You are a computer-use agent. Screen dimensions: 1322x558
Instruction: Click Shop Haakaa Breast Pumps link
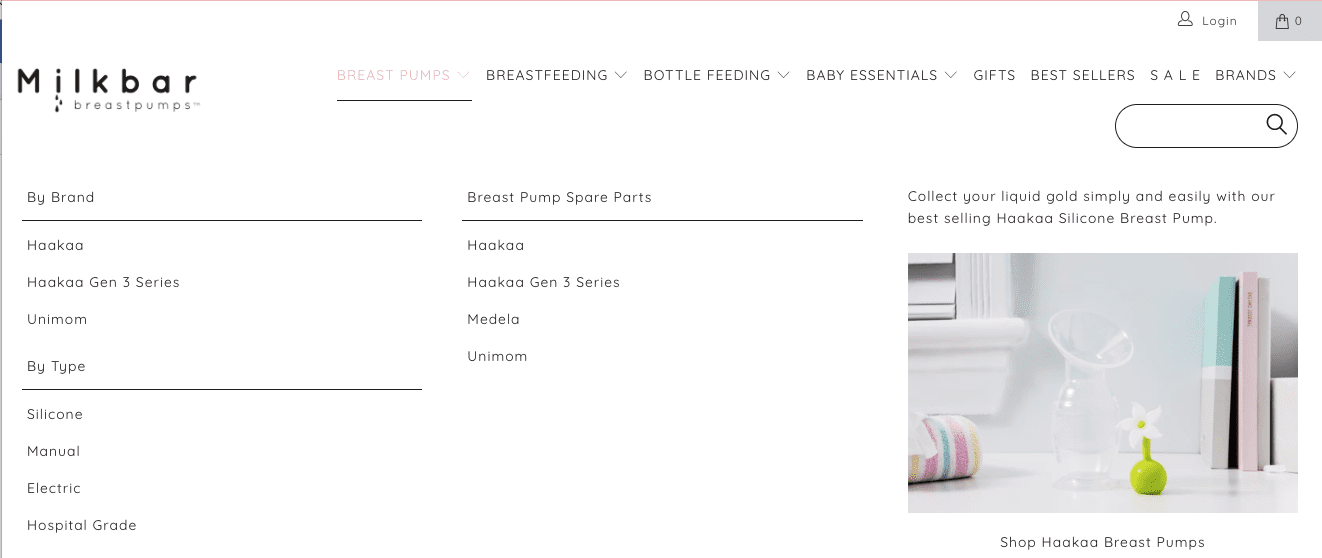coord(1102,542)
